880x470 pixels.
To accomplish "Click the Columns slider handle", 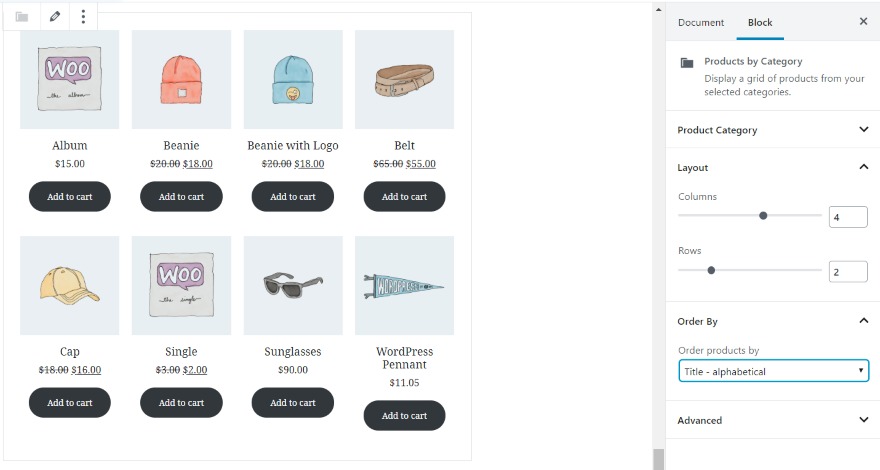I will (x=763, y=216).
